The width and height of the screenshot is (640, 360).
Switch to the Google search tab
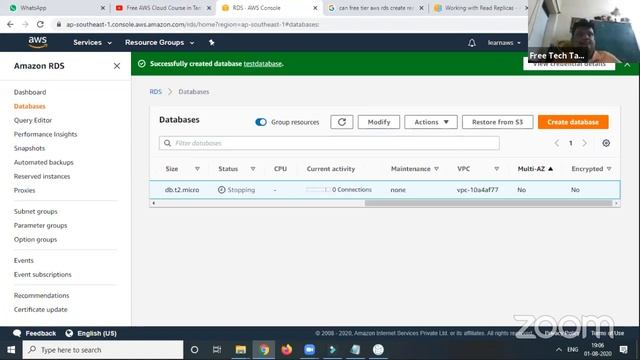coord(376,8)
